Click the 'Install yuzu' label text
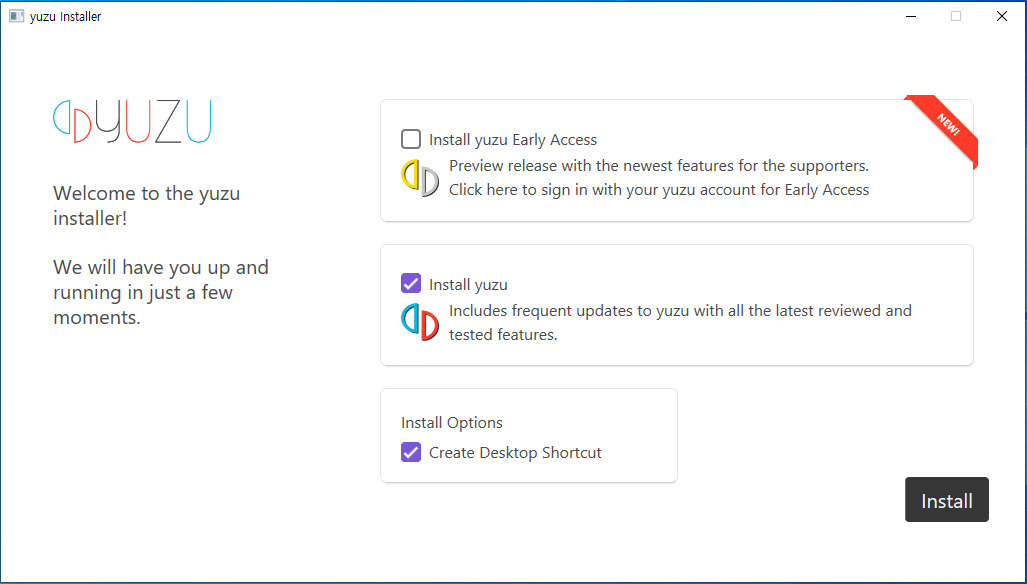1027x584 pixels. tap(468, 285)
